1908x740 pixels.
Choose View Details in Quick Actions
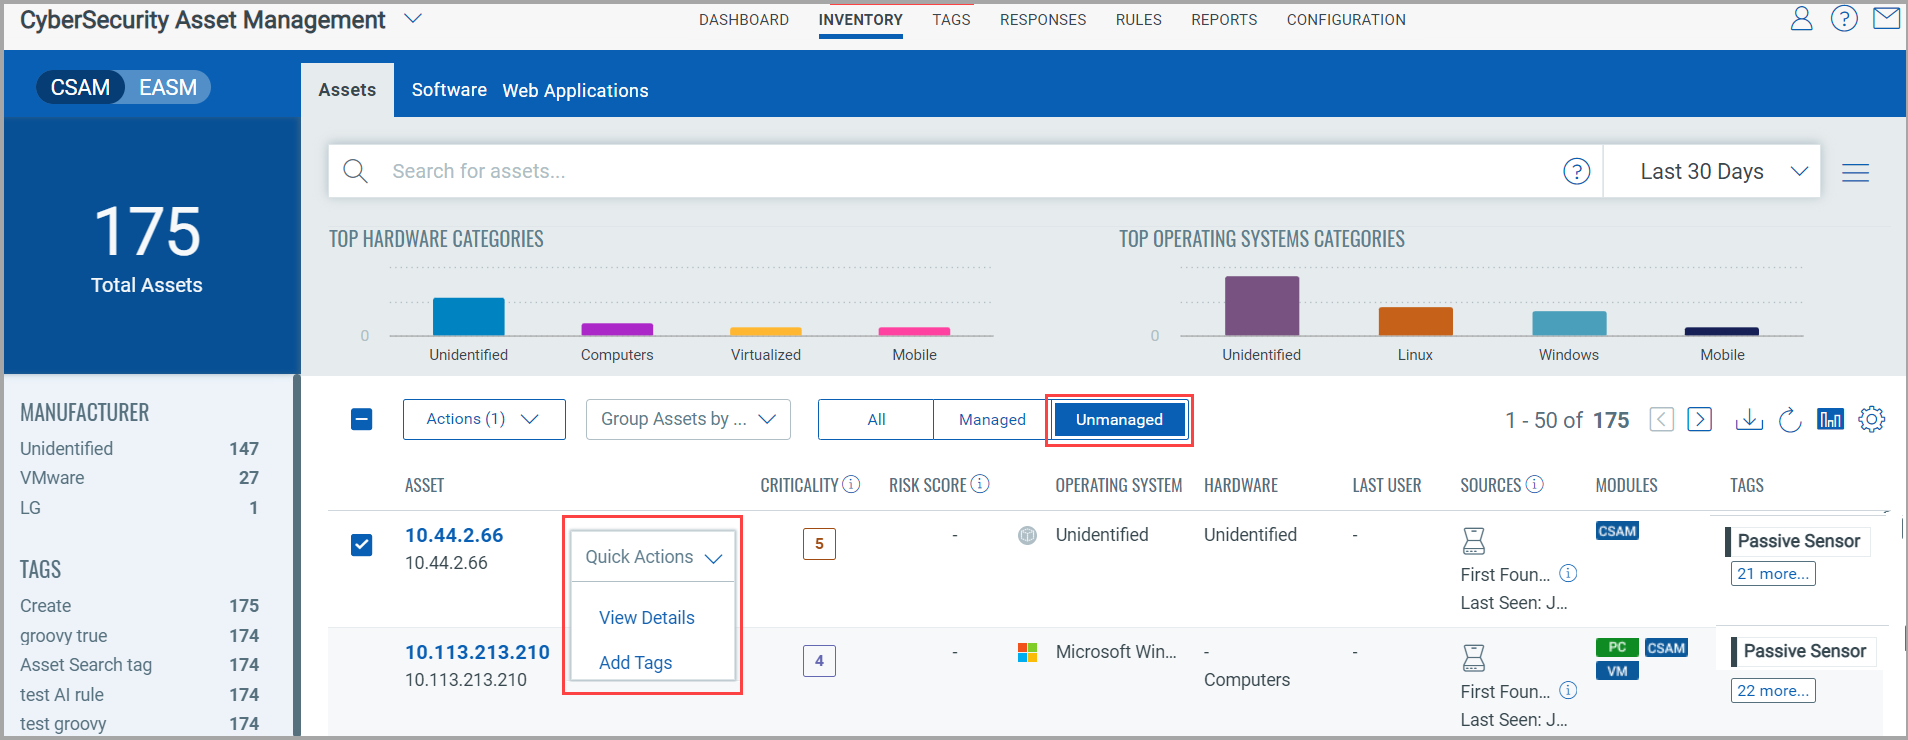(x=647, y=617)
